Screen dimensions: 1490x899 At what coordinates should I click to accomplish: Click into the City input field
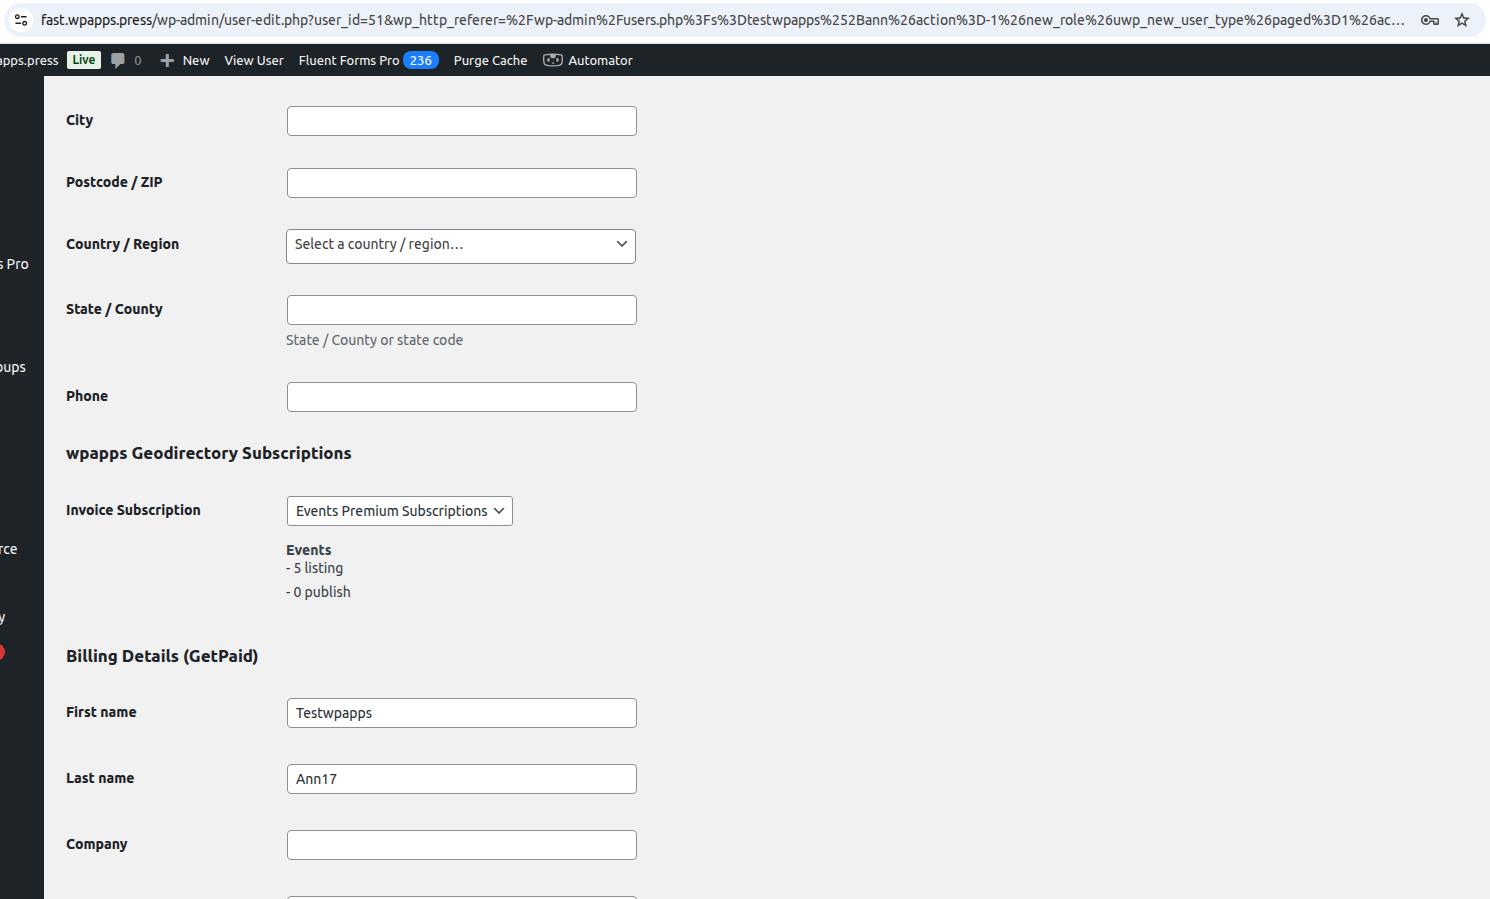tap(461, 121)
